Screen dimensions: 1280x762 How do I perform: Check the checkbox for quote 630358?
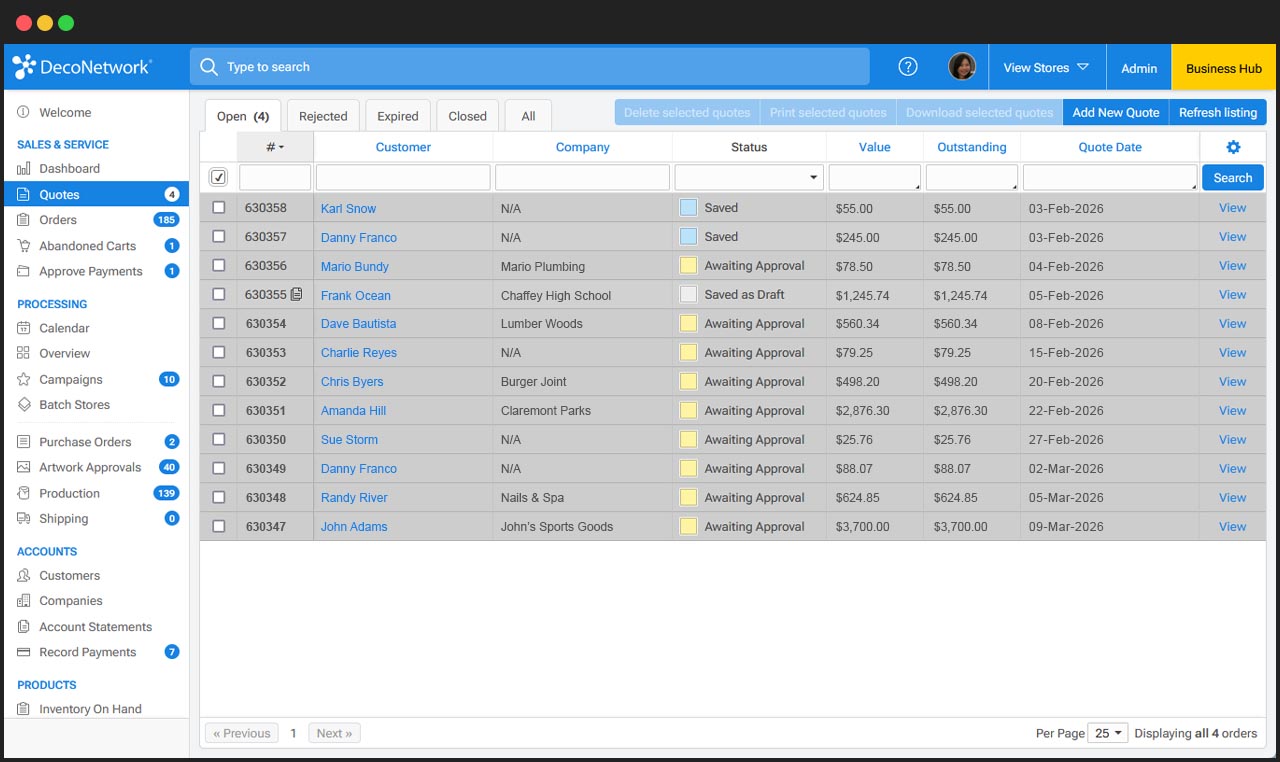218,208
